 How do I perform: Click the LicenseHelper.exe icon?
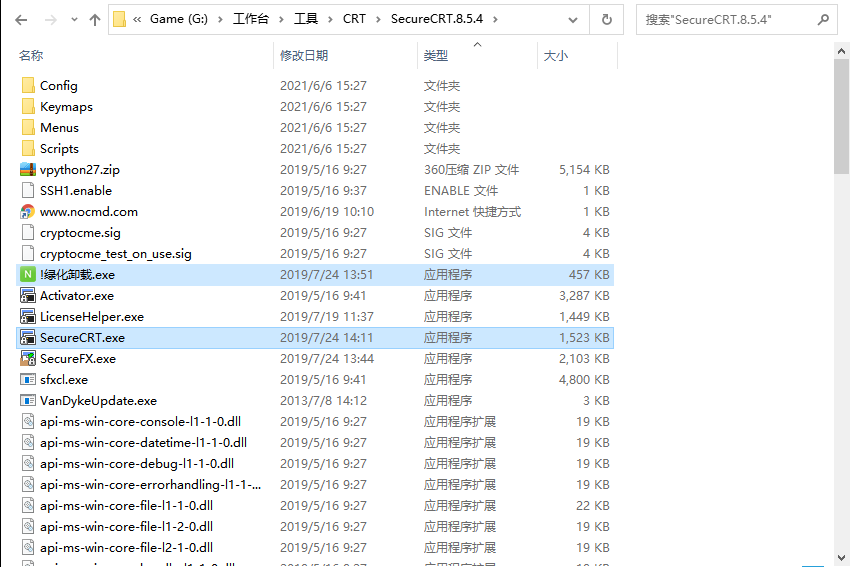pos(28,317)
